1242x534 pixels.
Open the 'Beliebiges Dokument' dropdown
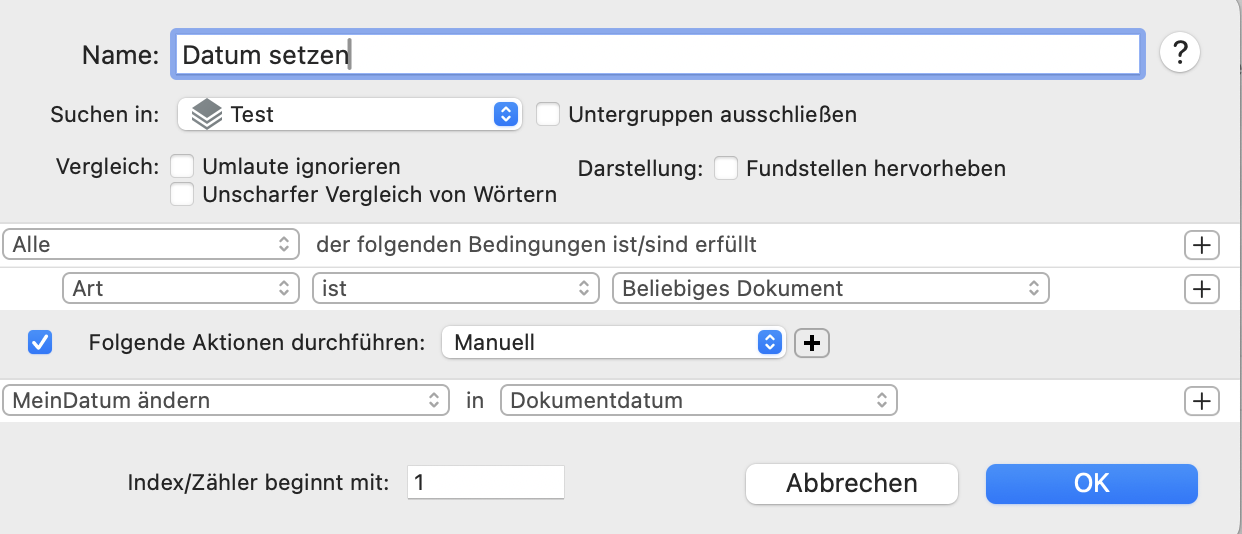click(830, 289)
